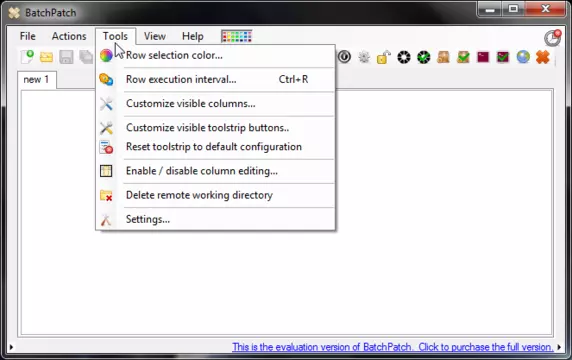Close the BatchPatch window

point(545,9)
